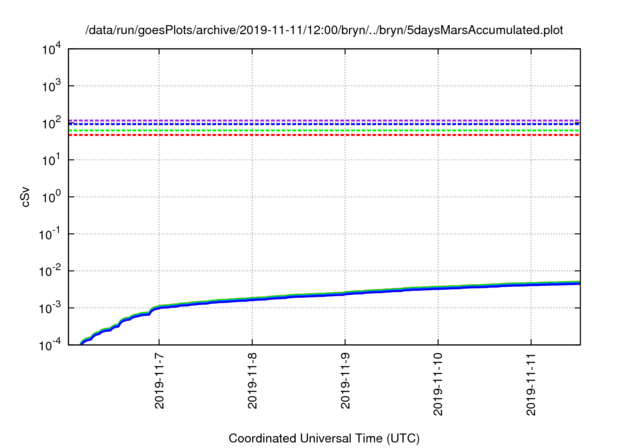
Task: Click the purple dashed threshold line
Action: pyautogui.click(x=324, y=120)
